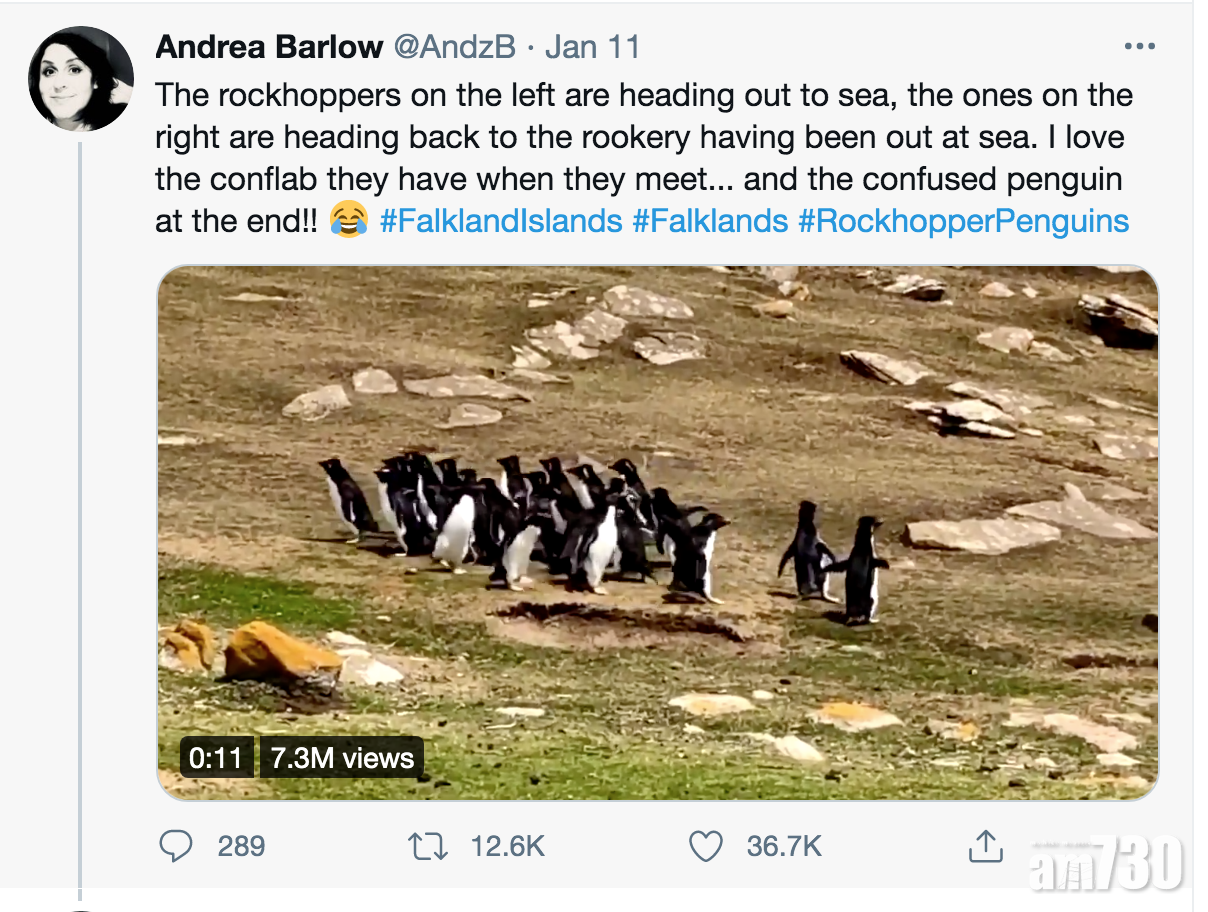Open the #FalklandIslands hashtag
Image resolution: width=1208 pixels, height=912 pixels.
pos(501,221)
